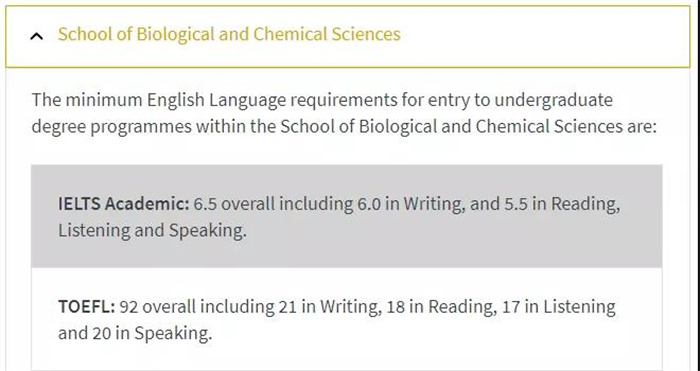Screen dimensions: 700x371
Task: Click the text '6.5 overall' in the IELTS row
Action: (x=234, y=204)
